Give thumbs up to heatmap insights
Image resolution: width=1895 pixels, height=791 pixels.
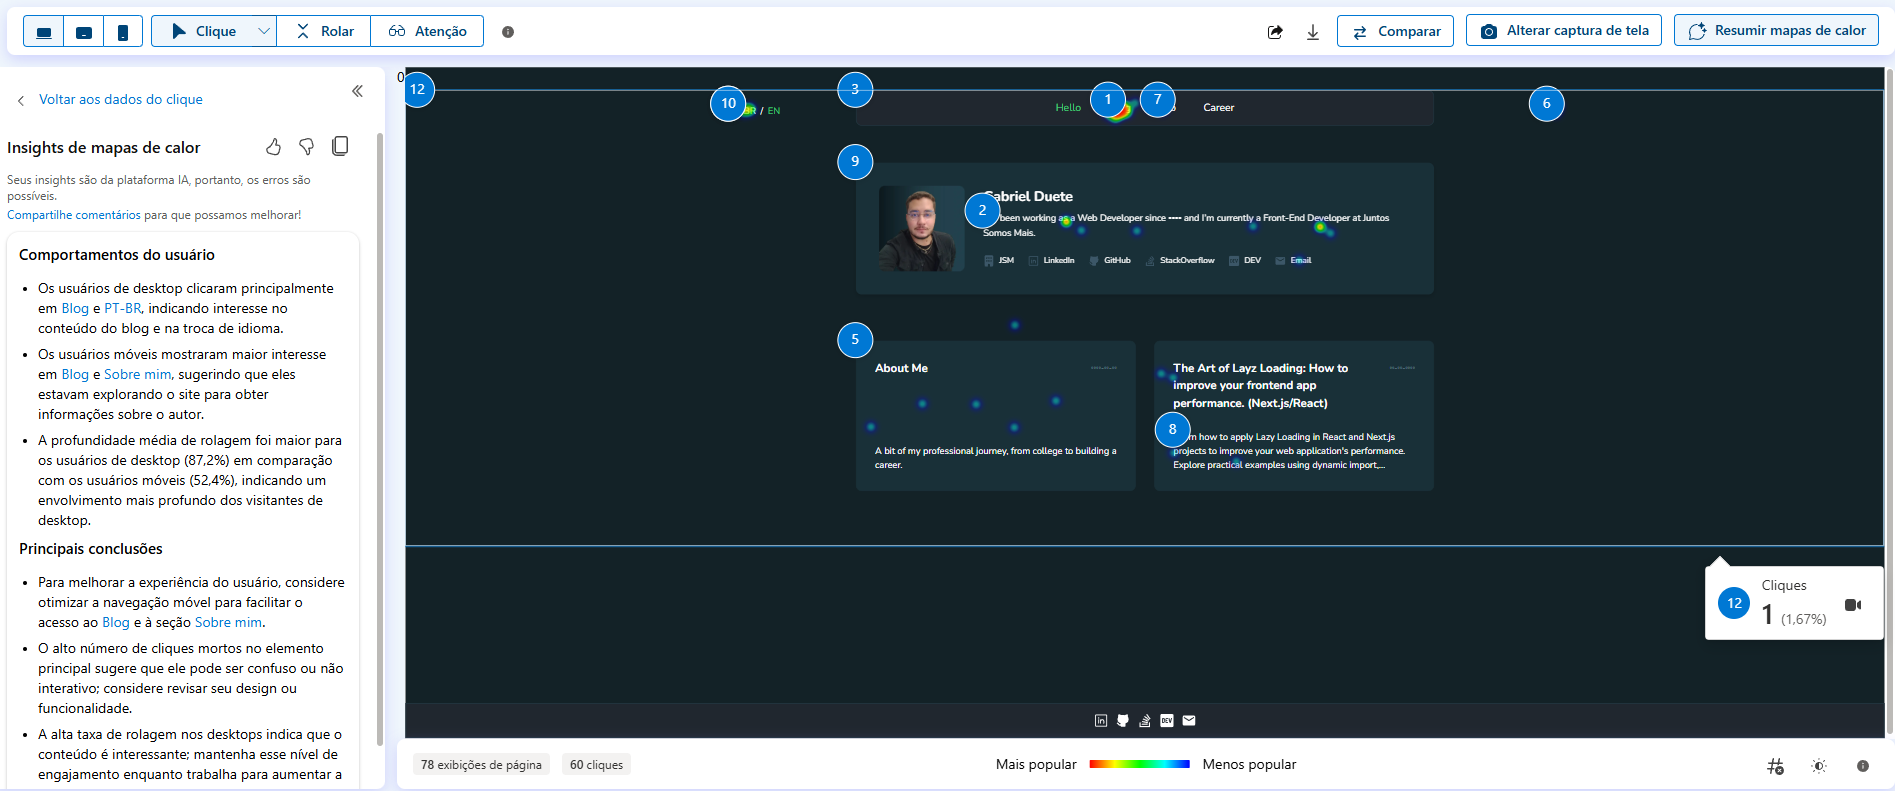(273, 147)
